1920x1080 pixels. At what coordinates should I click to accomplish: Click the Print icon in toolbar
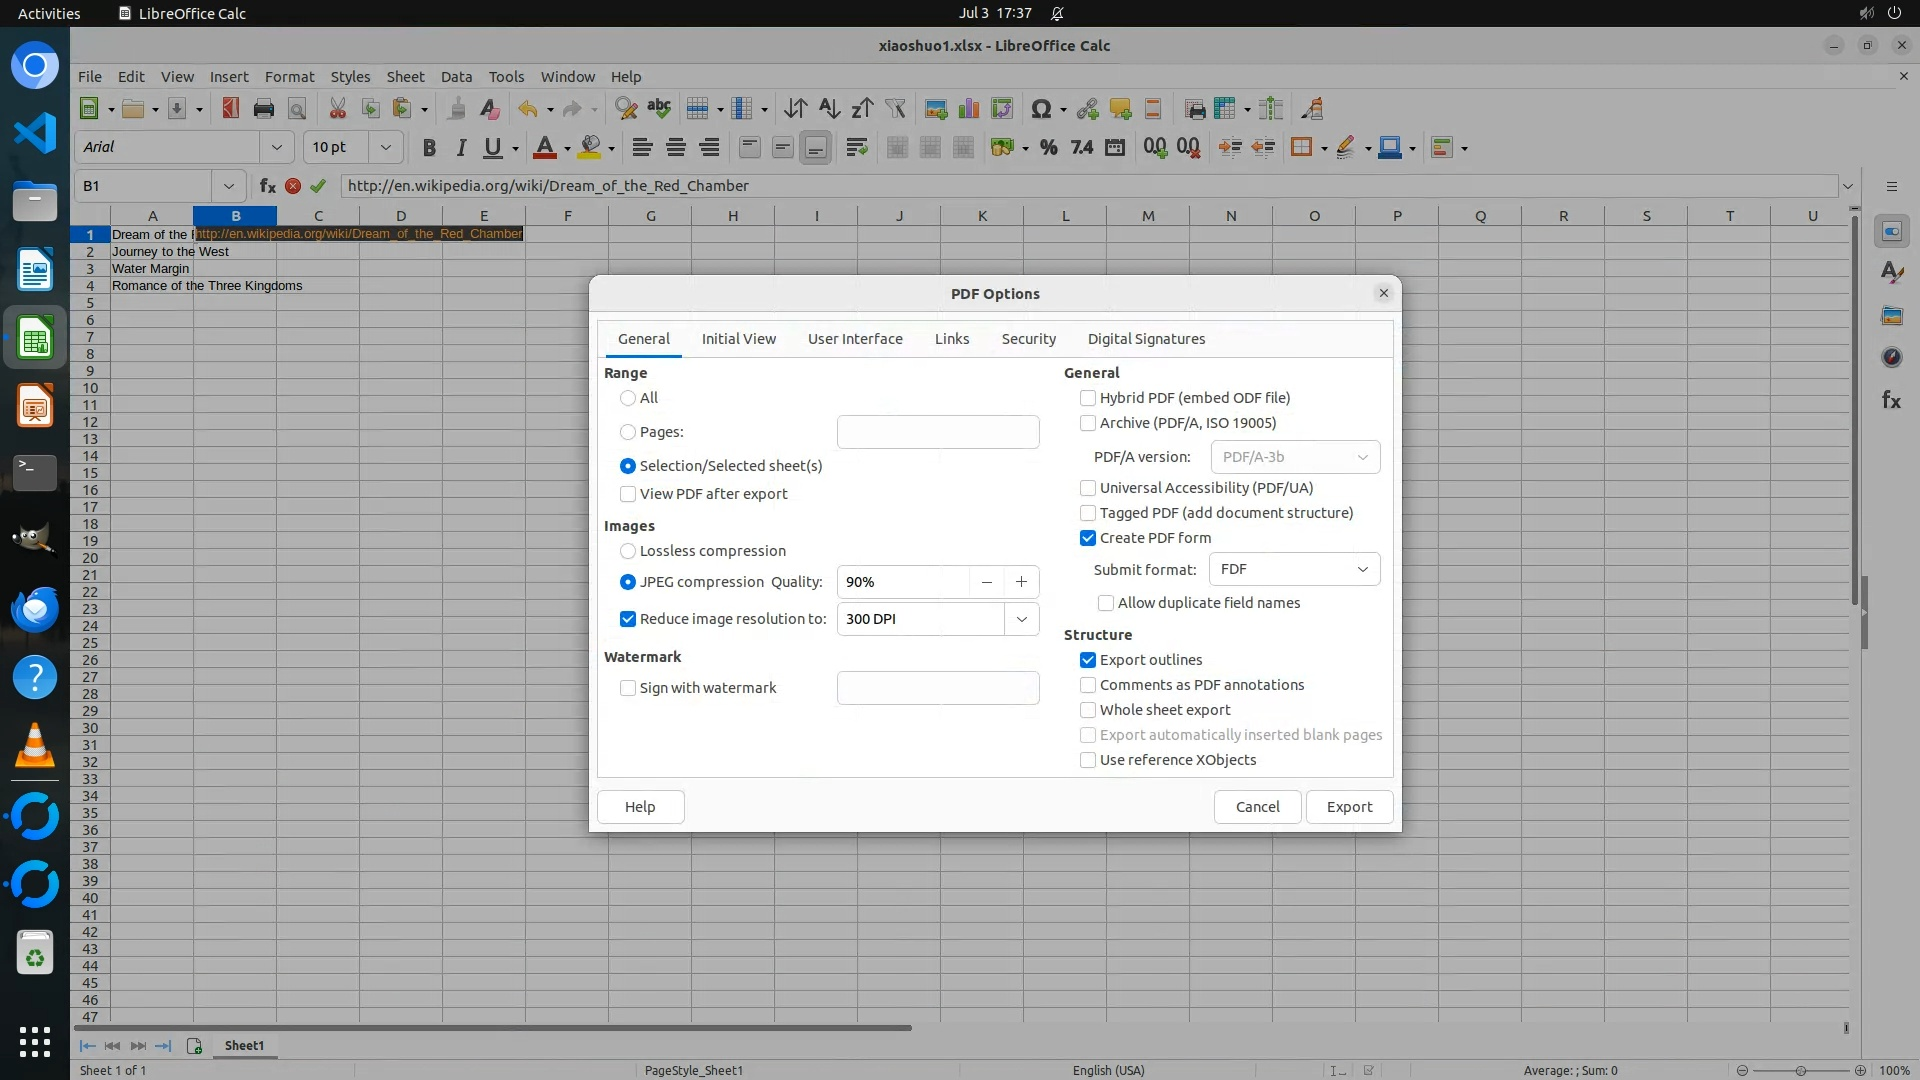264,109
